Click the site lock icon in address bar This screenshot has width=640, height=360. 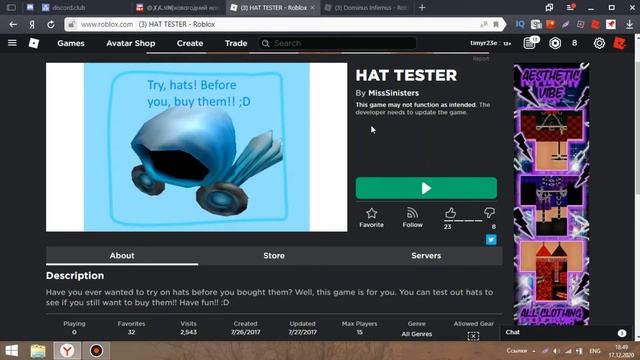pos(71,24)
